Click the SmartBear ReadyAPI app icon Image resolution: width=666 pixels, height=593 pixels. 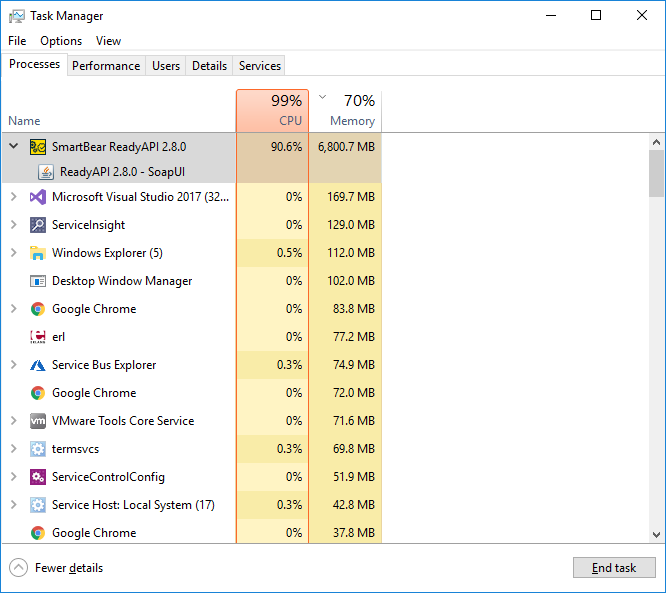[38, 147]
